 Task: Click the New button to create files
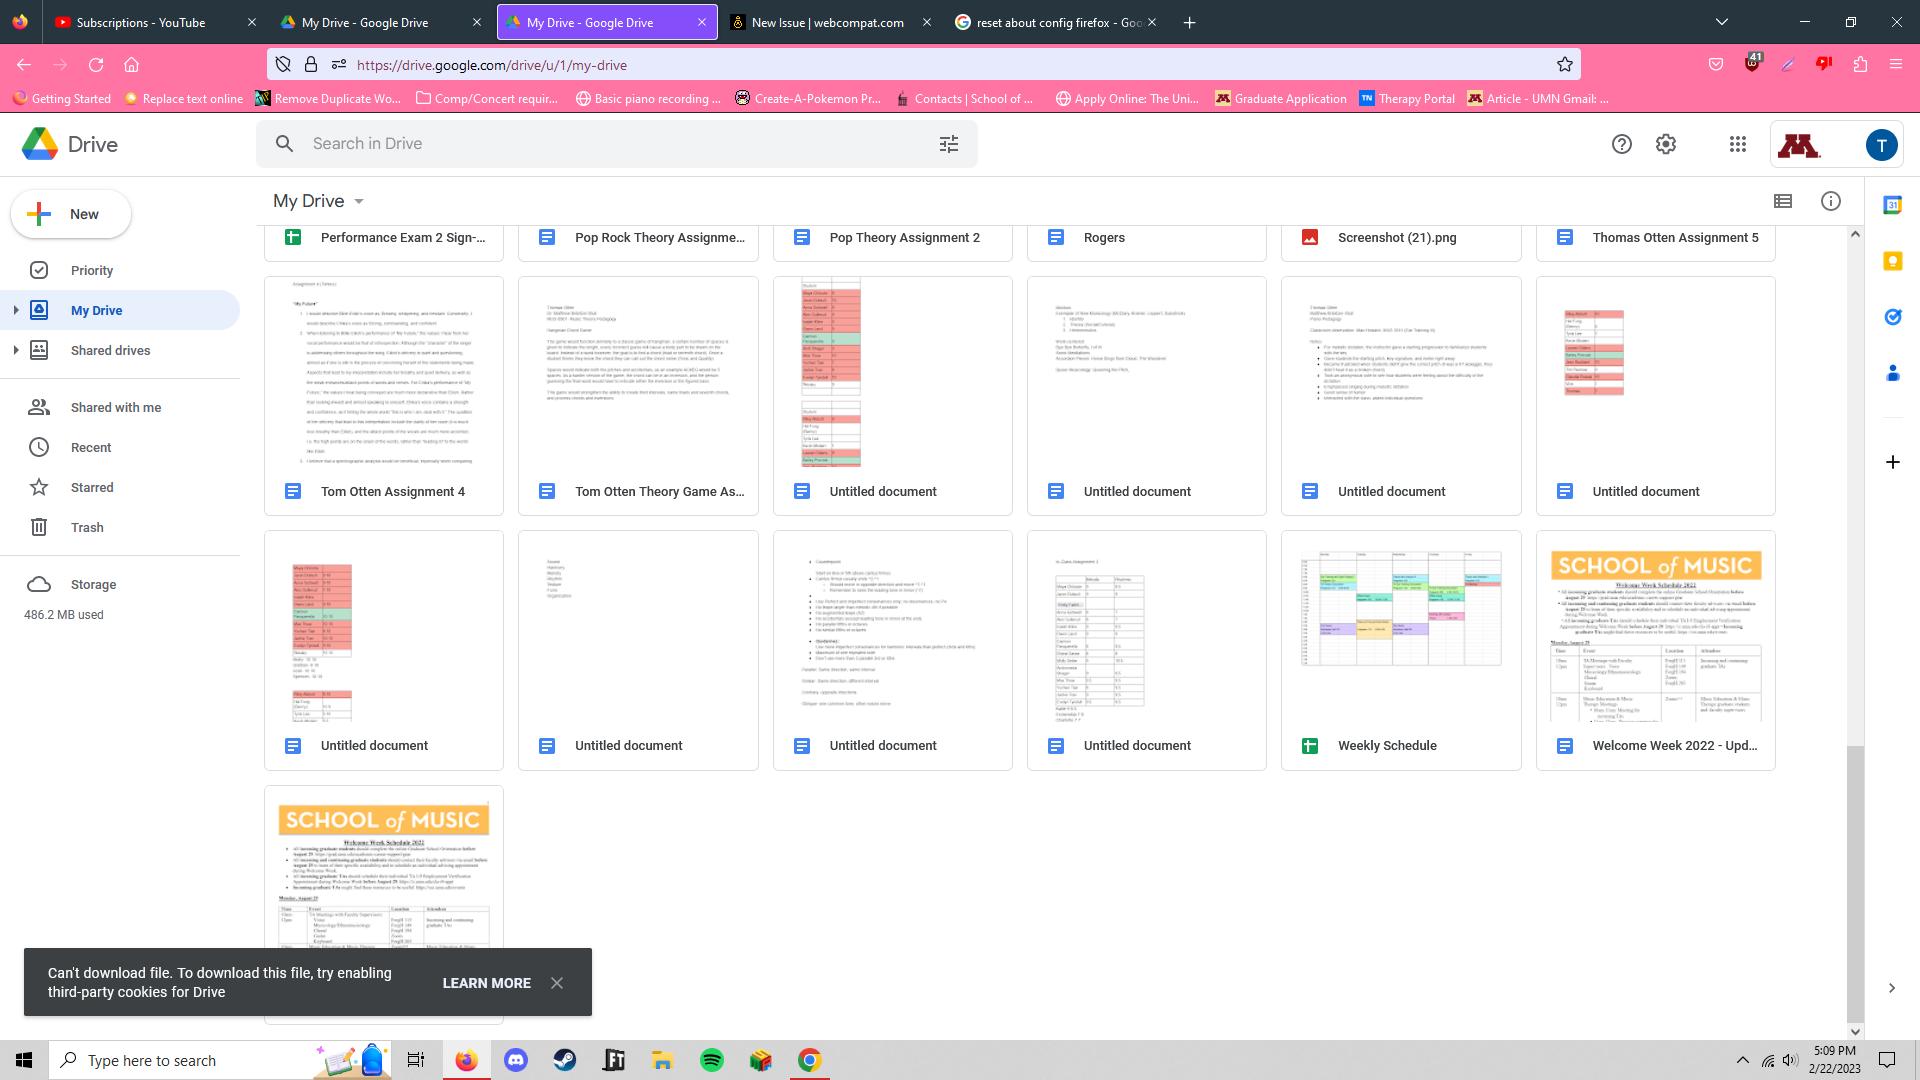(x=70, y=213)
